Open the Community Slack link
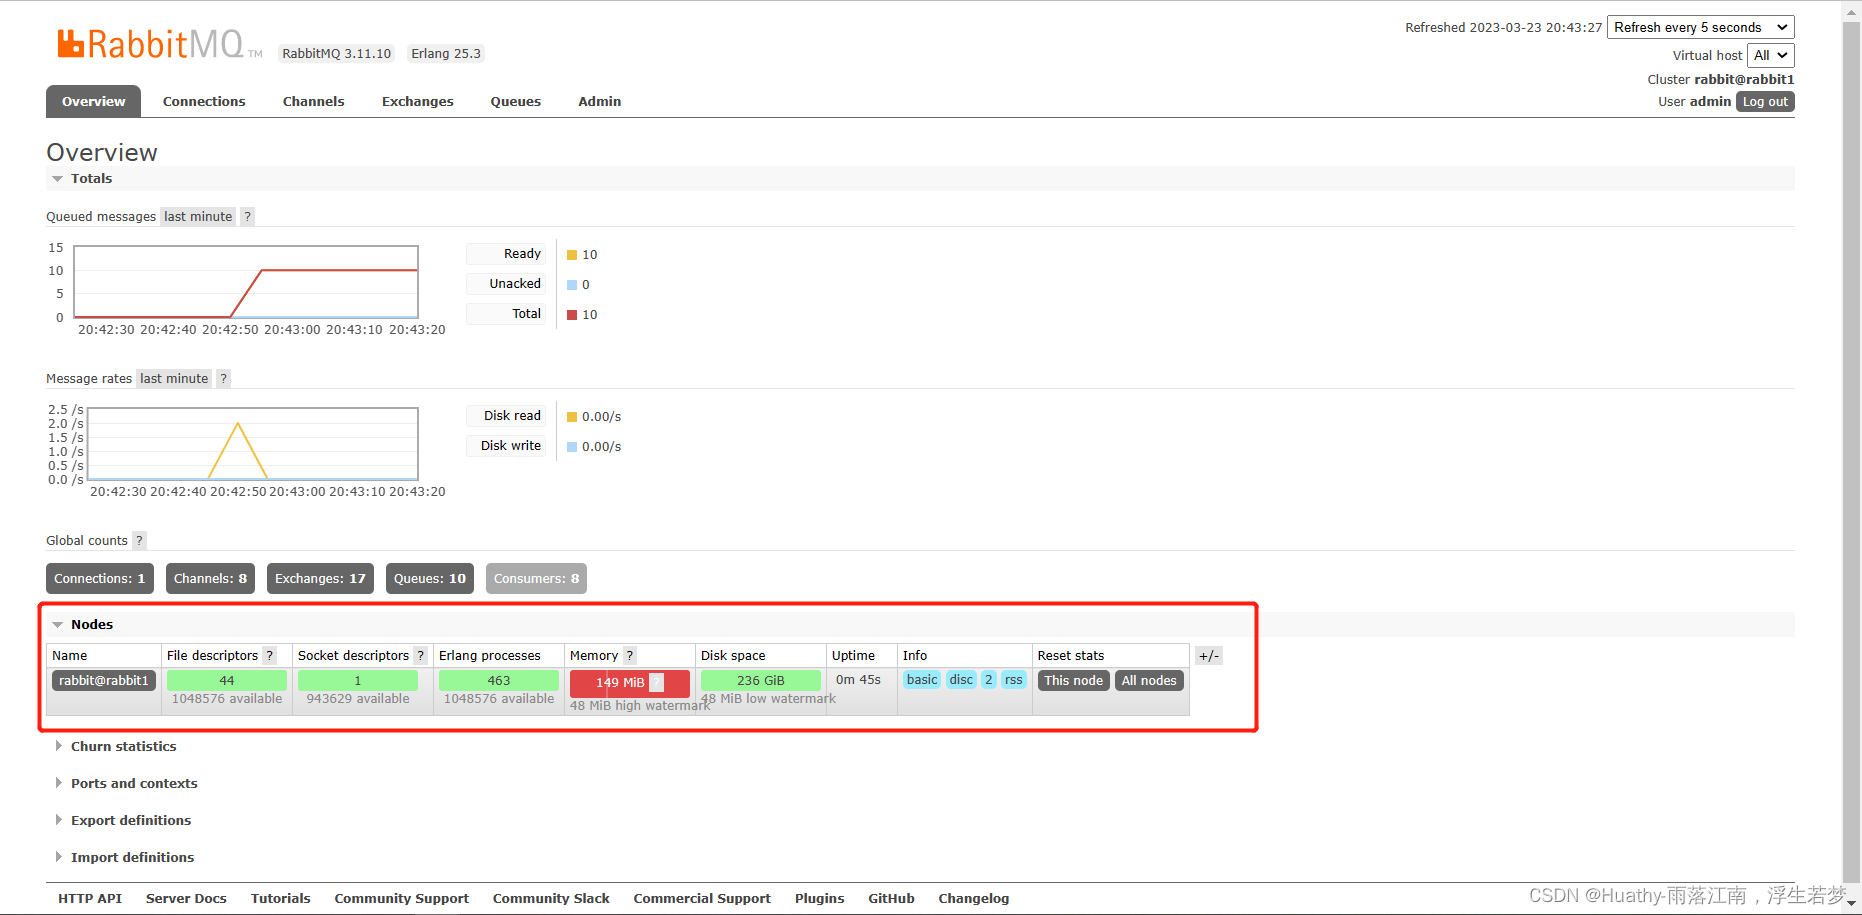1862x915 pixels. click(x=551, y=899)
